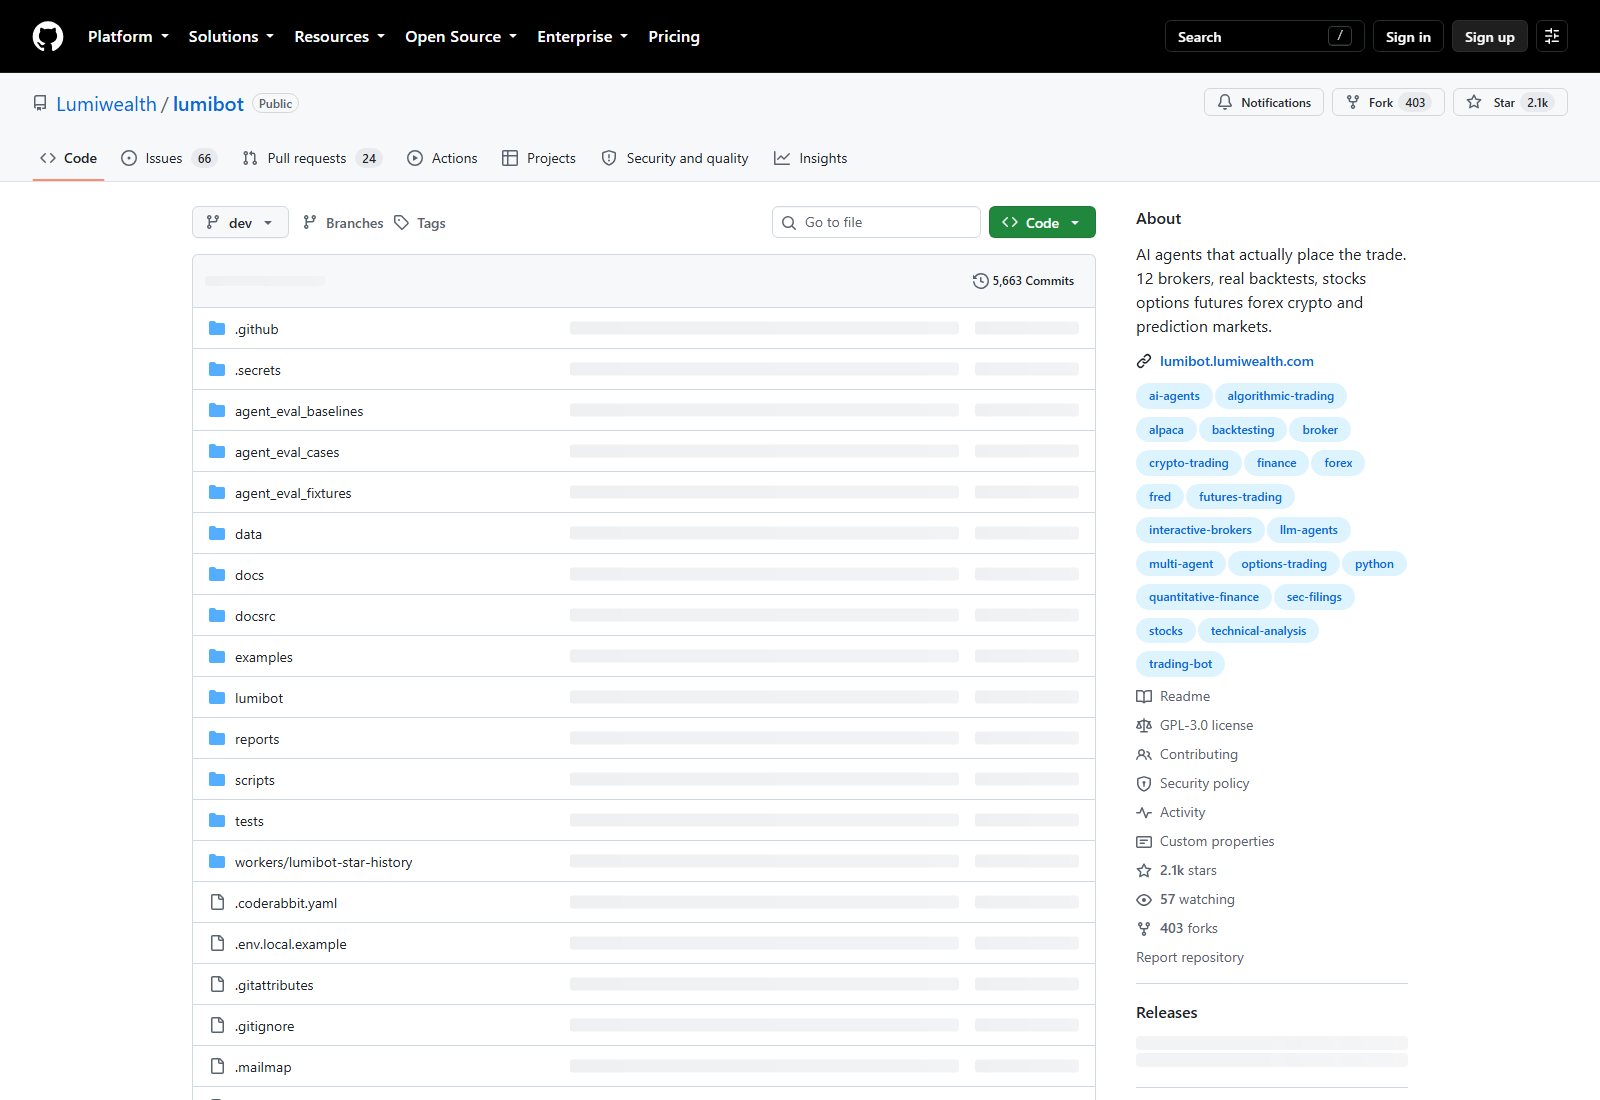Open the tests folder
The height and width of the screenshot is (1100, 1600).
tap(249, 821)
